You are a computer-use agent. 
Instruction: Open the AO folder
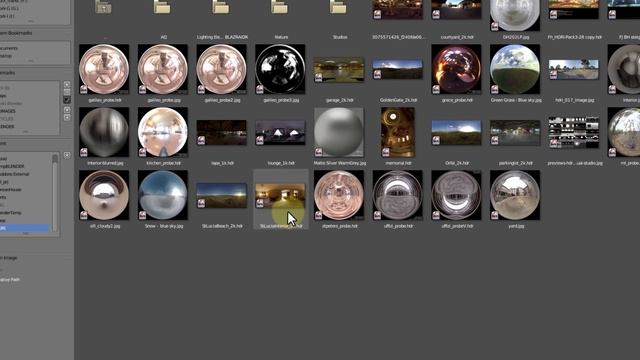point(162,7)
